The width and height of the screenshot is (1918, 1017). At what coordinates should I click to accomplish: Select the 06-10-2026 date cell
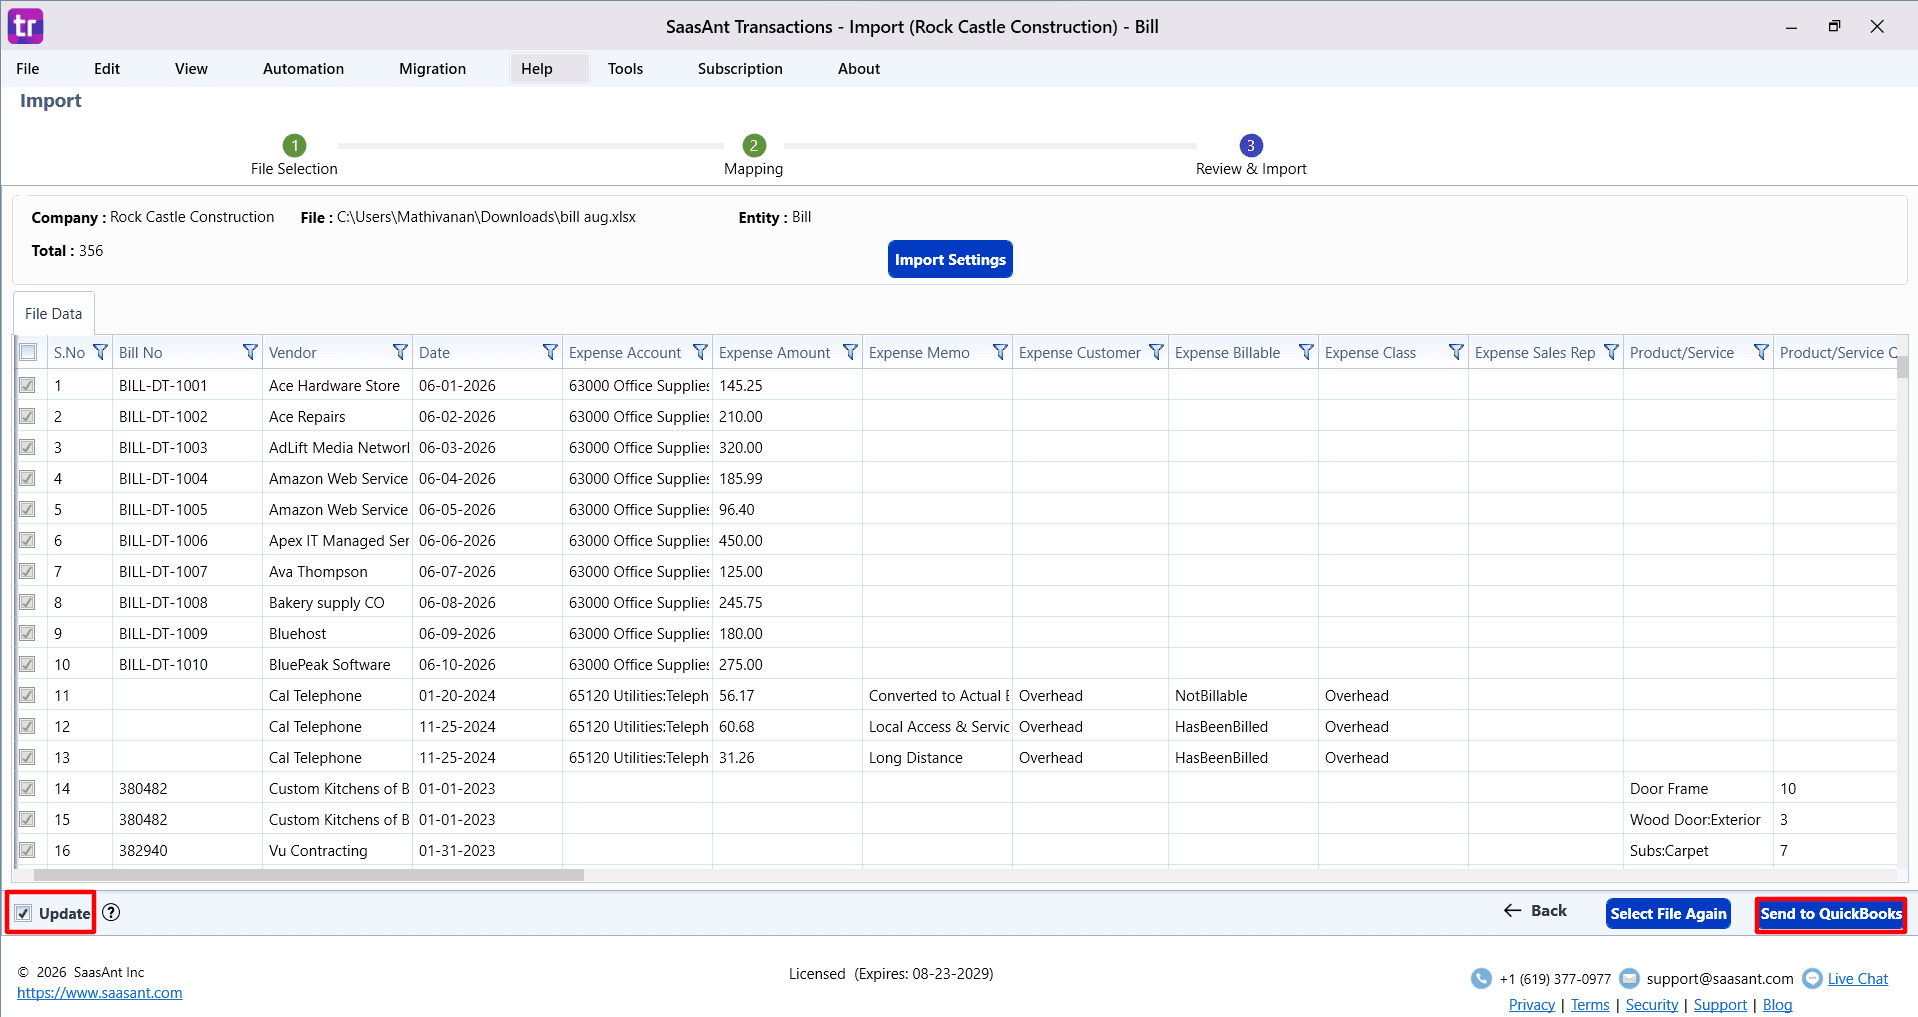click(x=487, y=664)
